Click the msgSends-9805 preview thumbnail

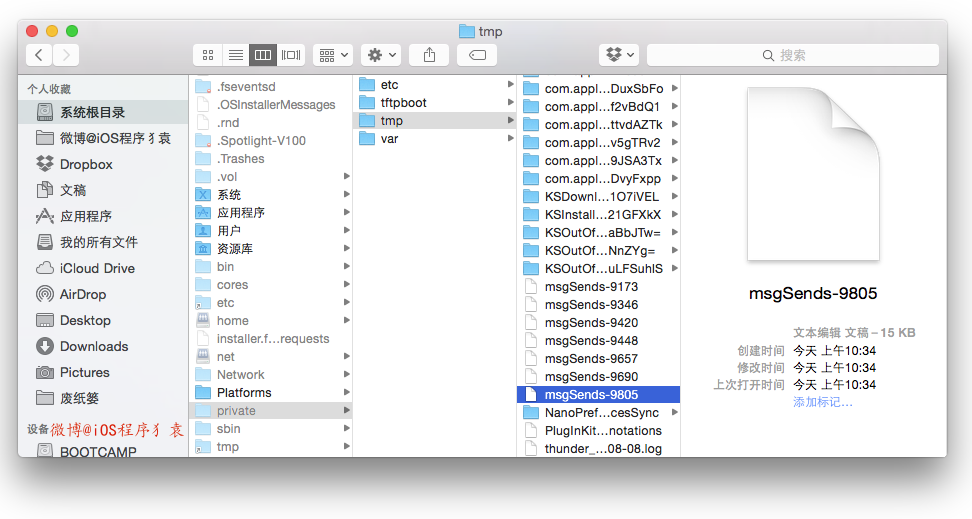813,174
